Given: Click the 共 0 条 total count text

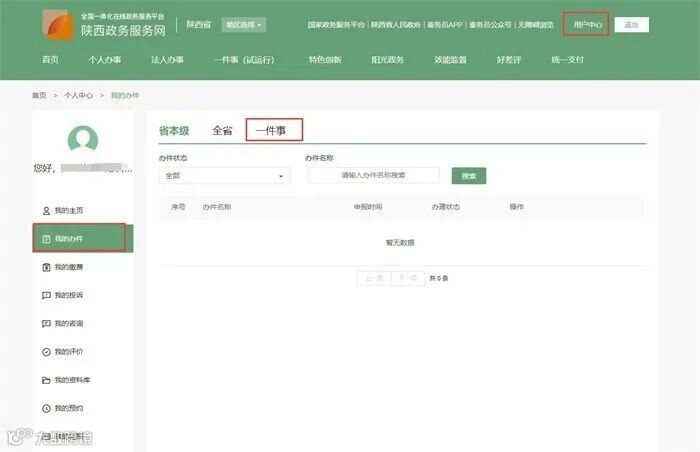Looking at the screenshot, I should pyautogui.click(x=439, y=278).
